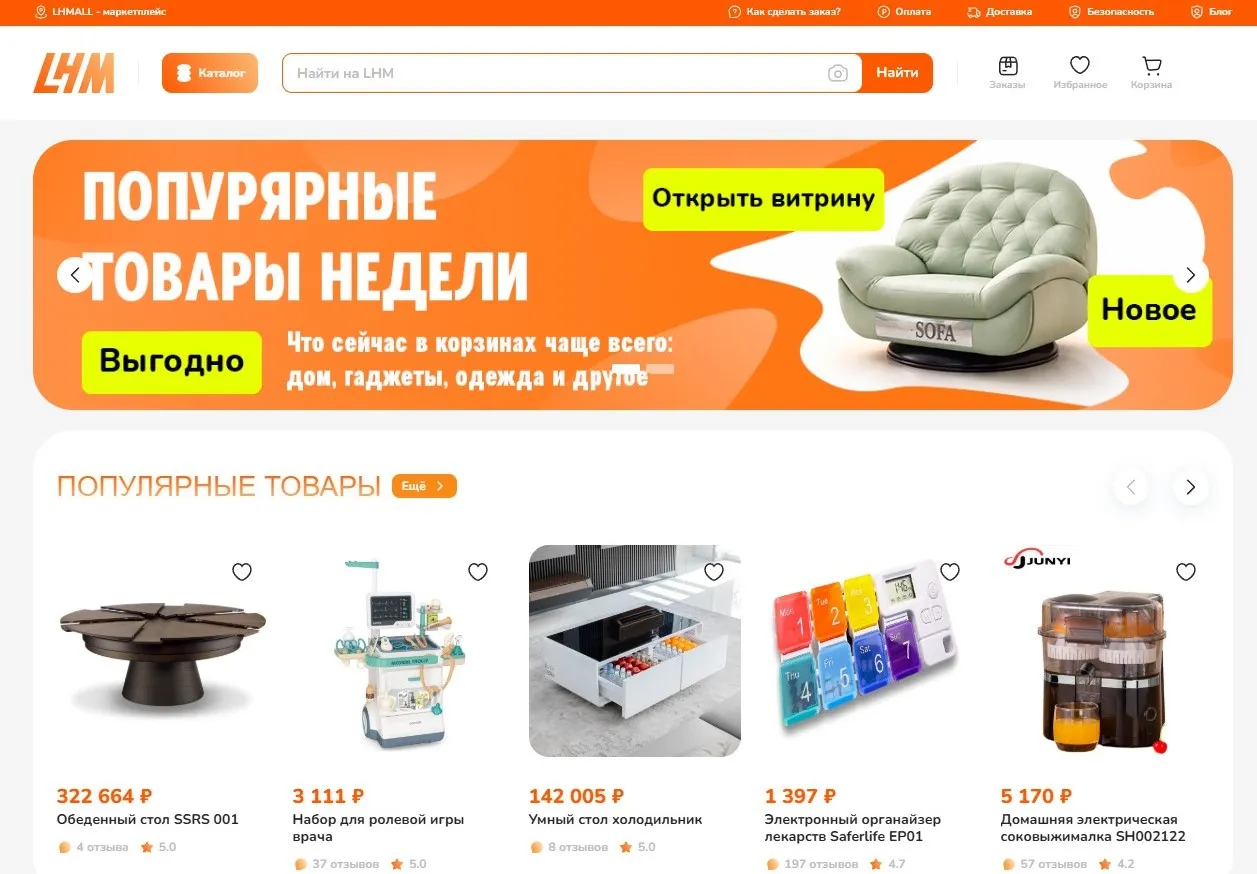Click Открыть витрину banner button
This screenshot has height=874, width=1257.
(x=764, y=199)
